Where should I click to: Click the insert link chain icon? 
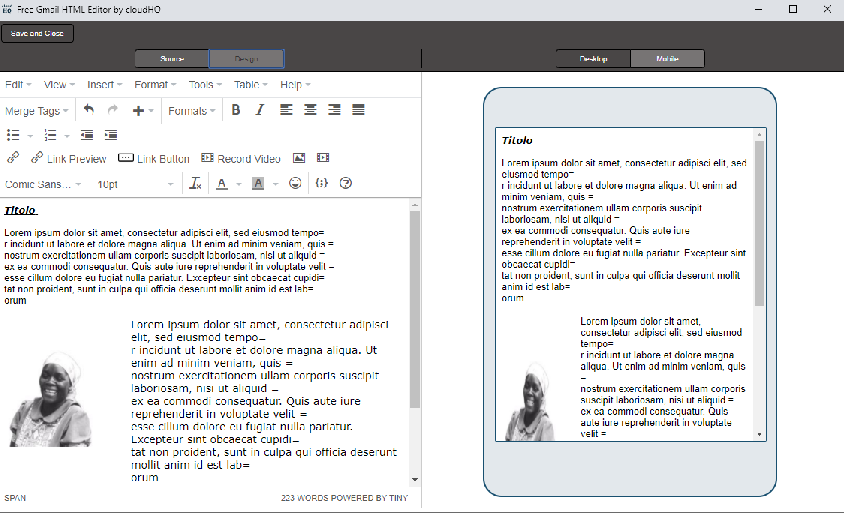[x=13, y=158]
